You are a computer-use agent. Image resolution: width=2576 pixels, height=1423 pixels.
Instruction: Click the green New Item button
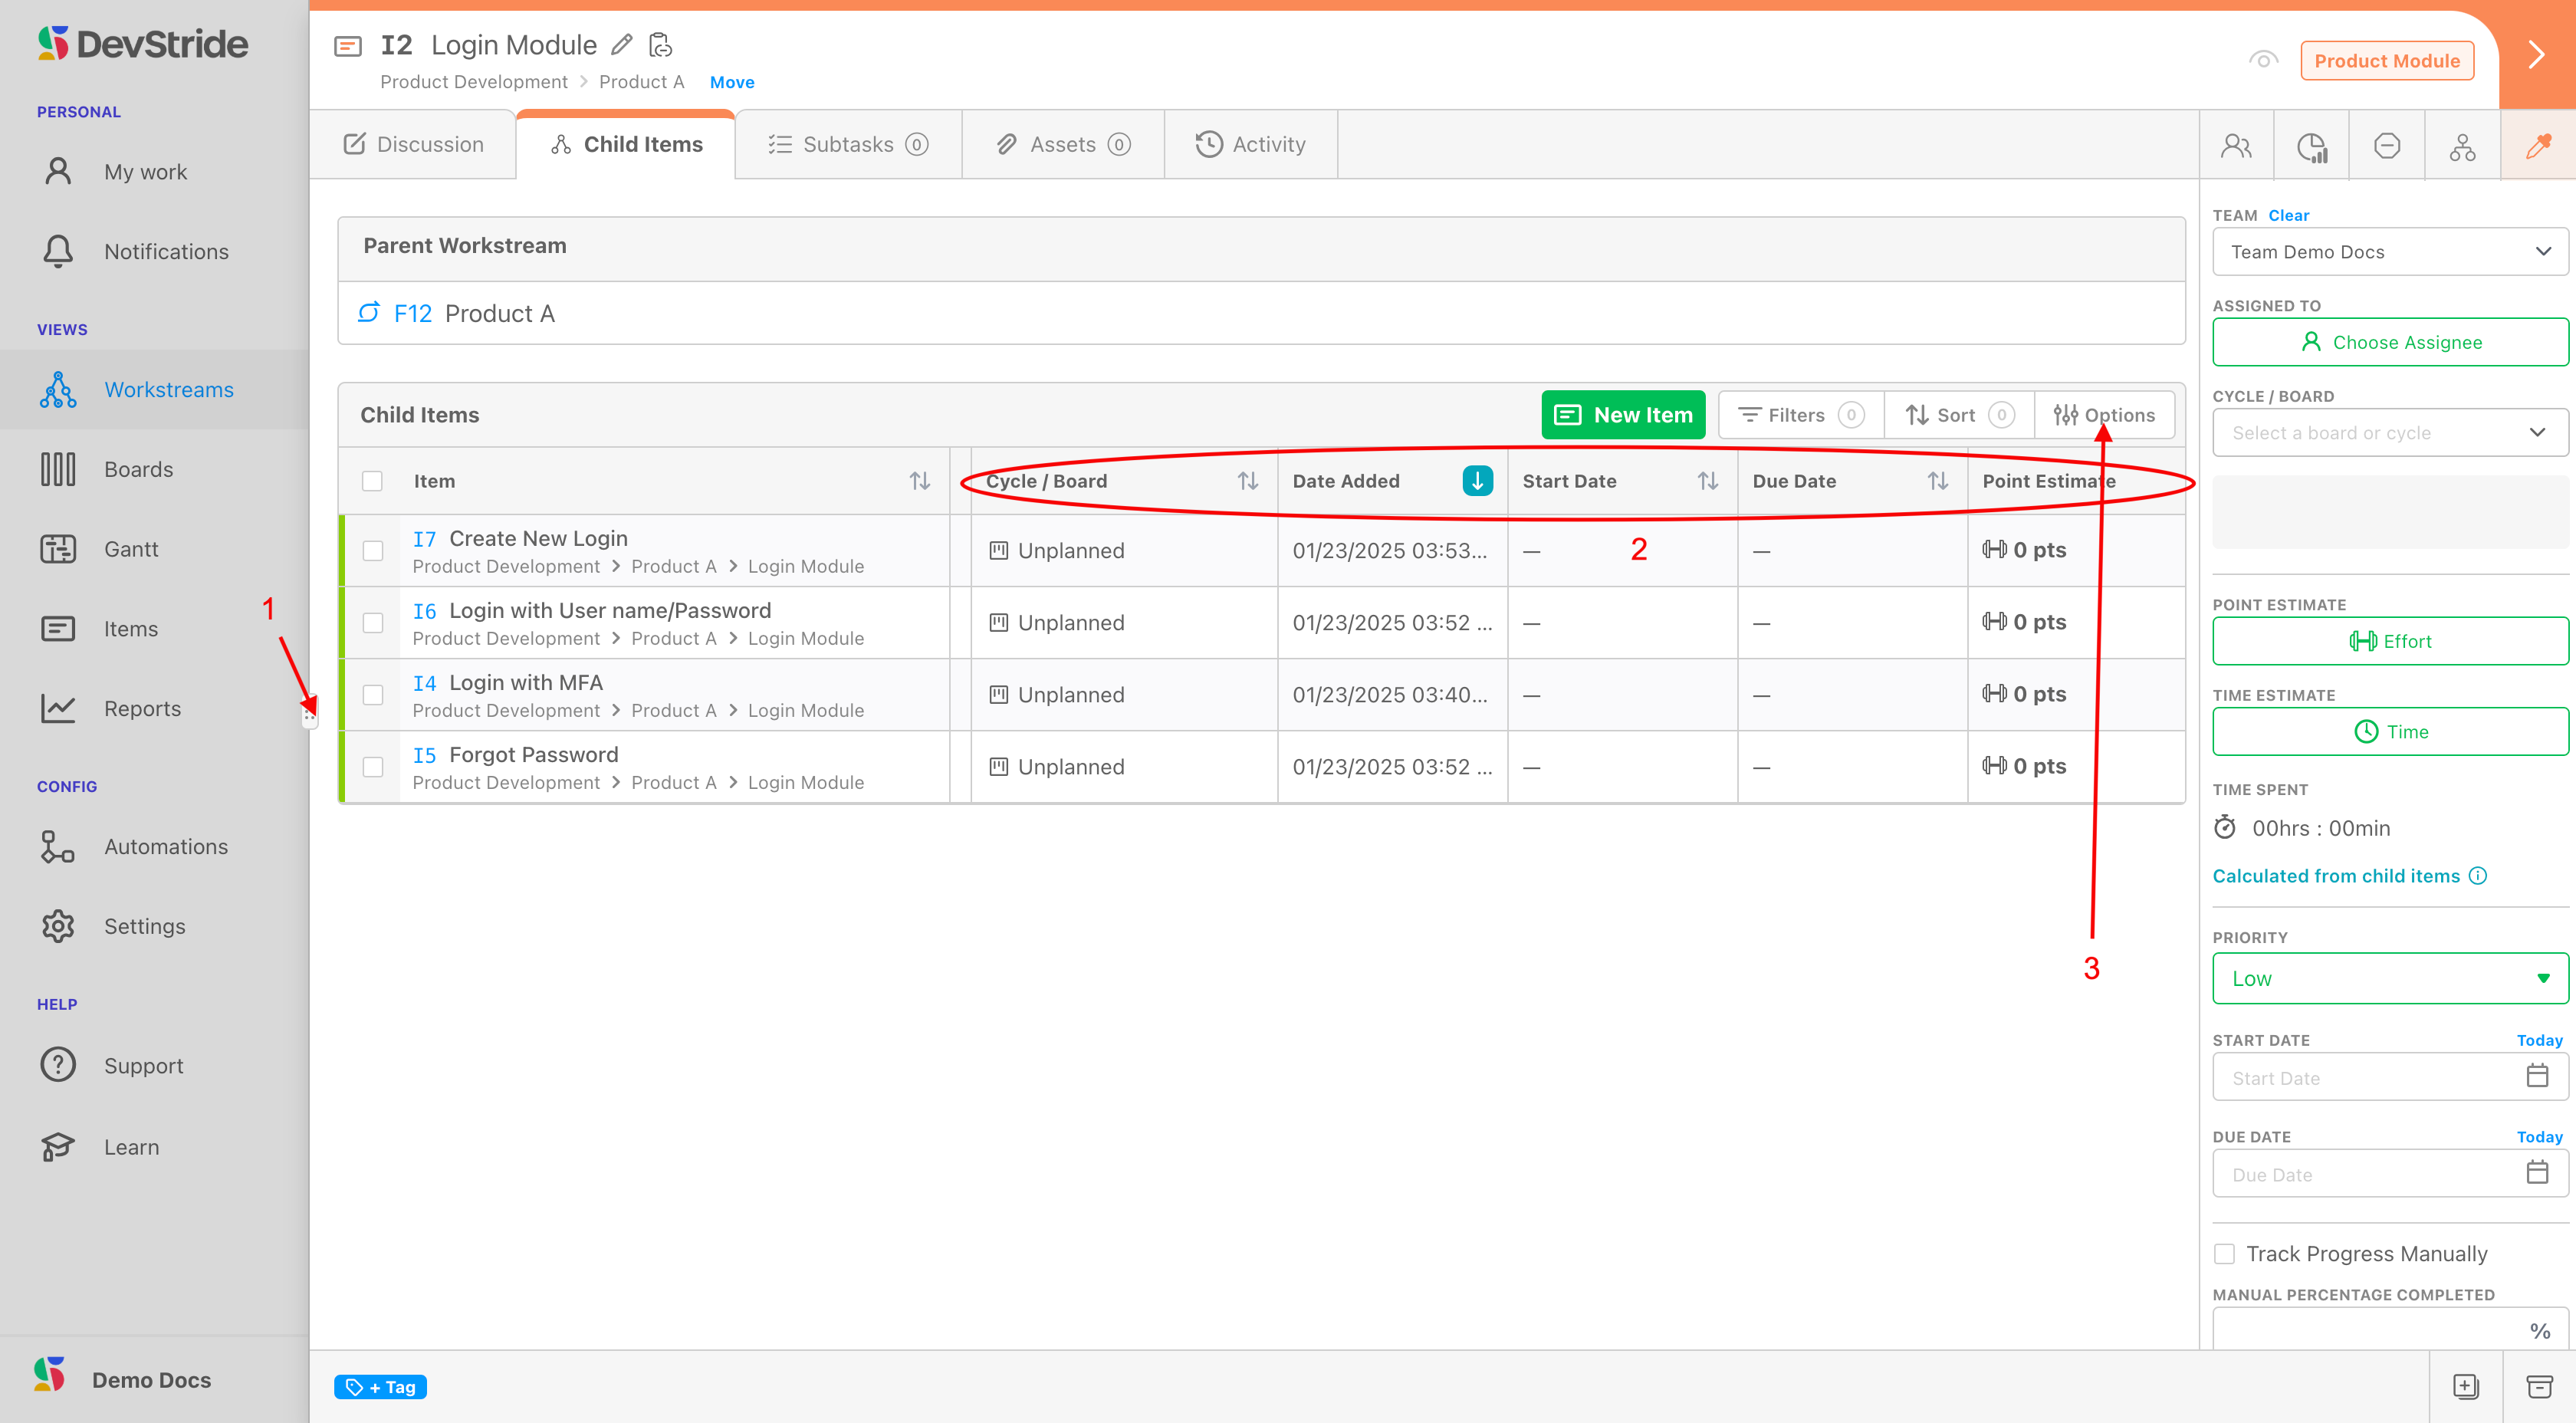coord(1623,415)
